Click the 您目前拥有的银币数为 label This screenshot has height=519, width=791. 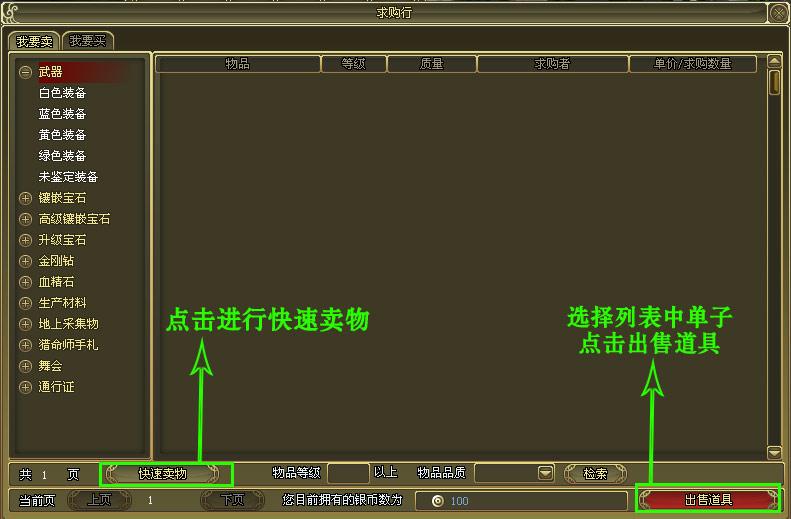(342, 500)
